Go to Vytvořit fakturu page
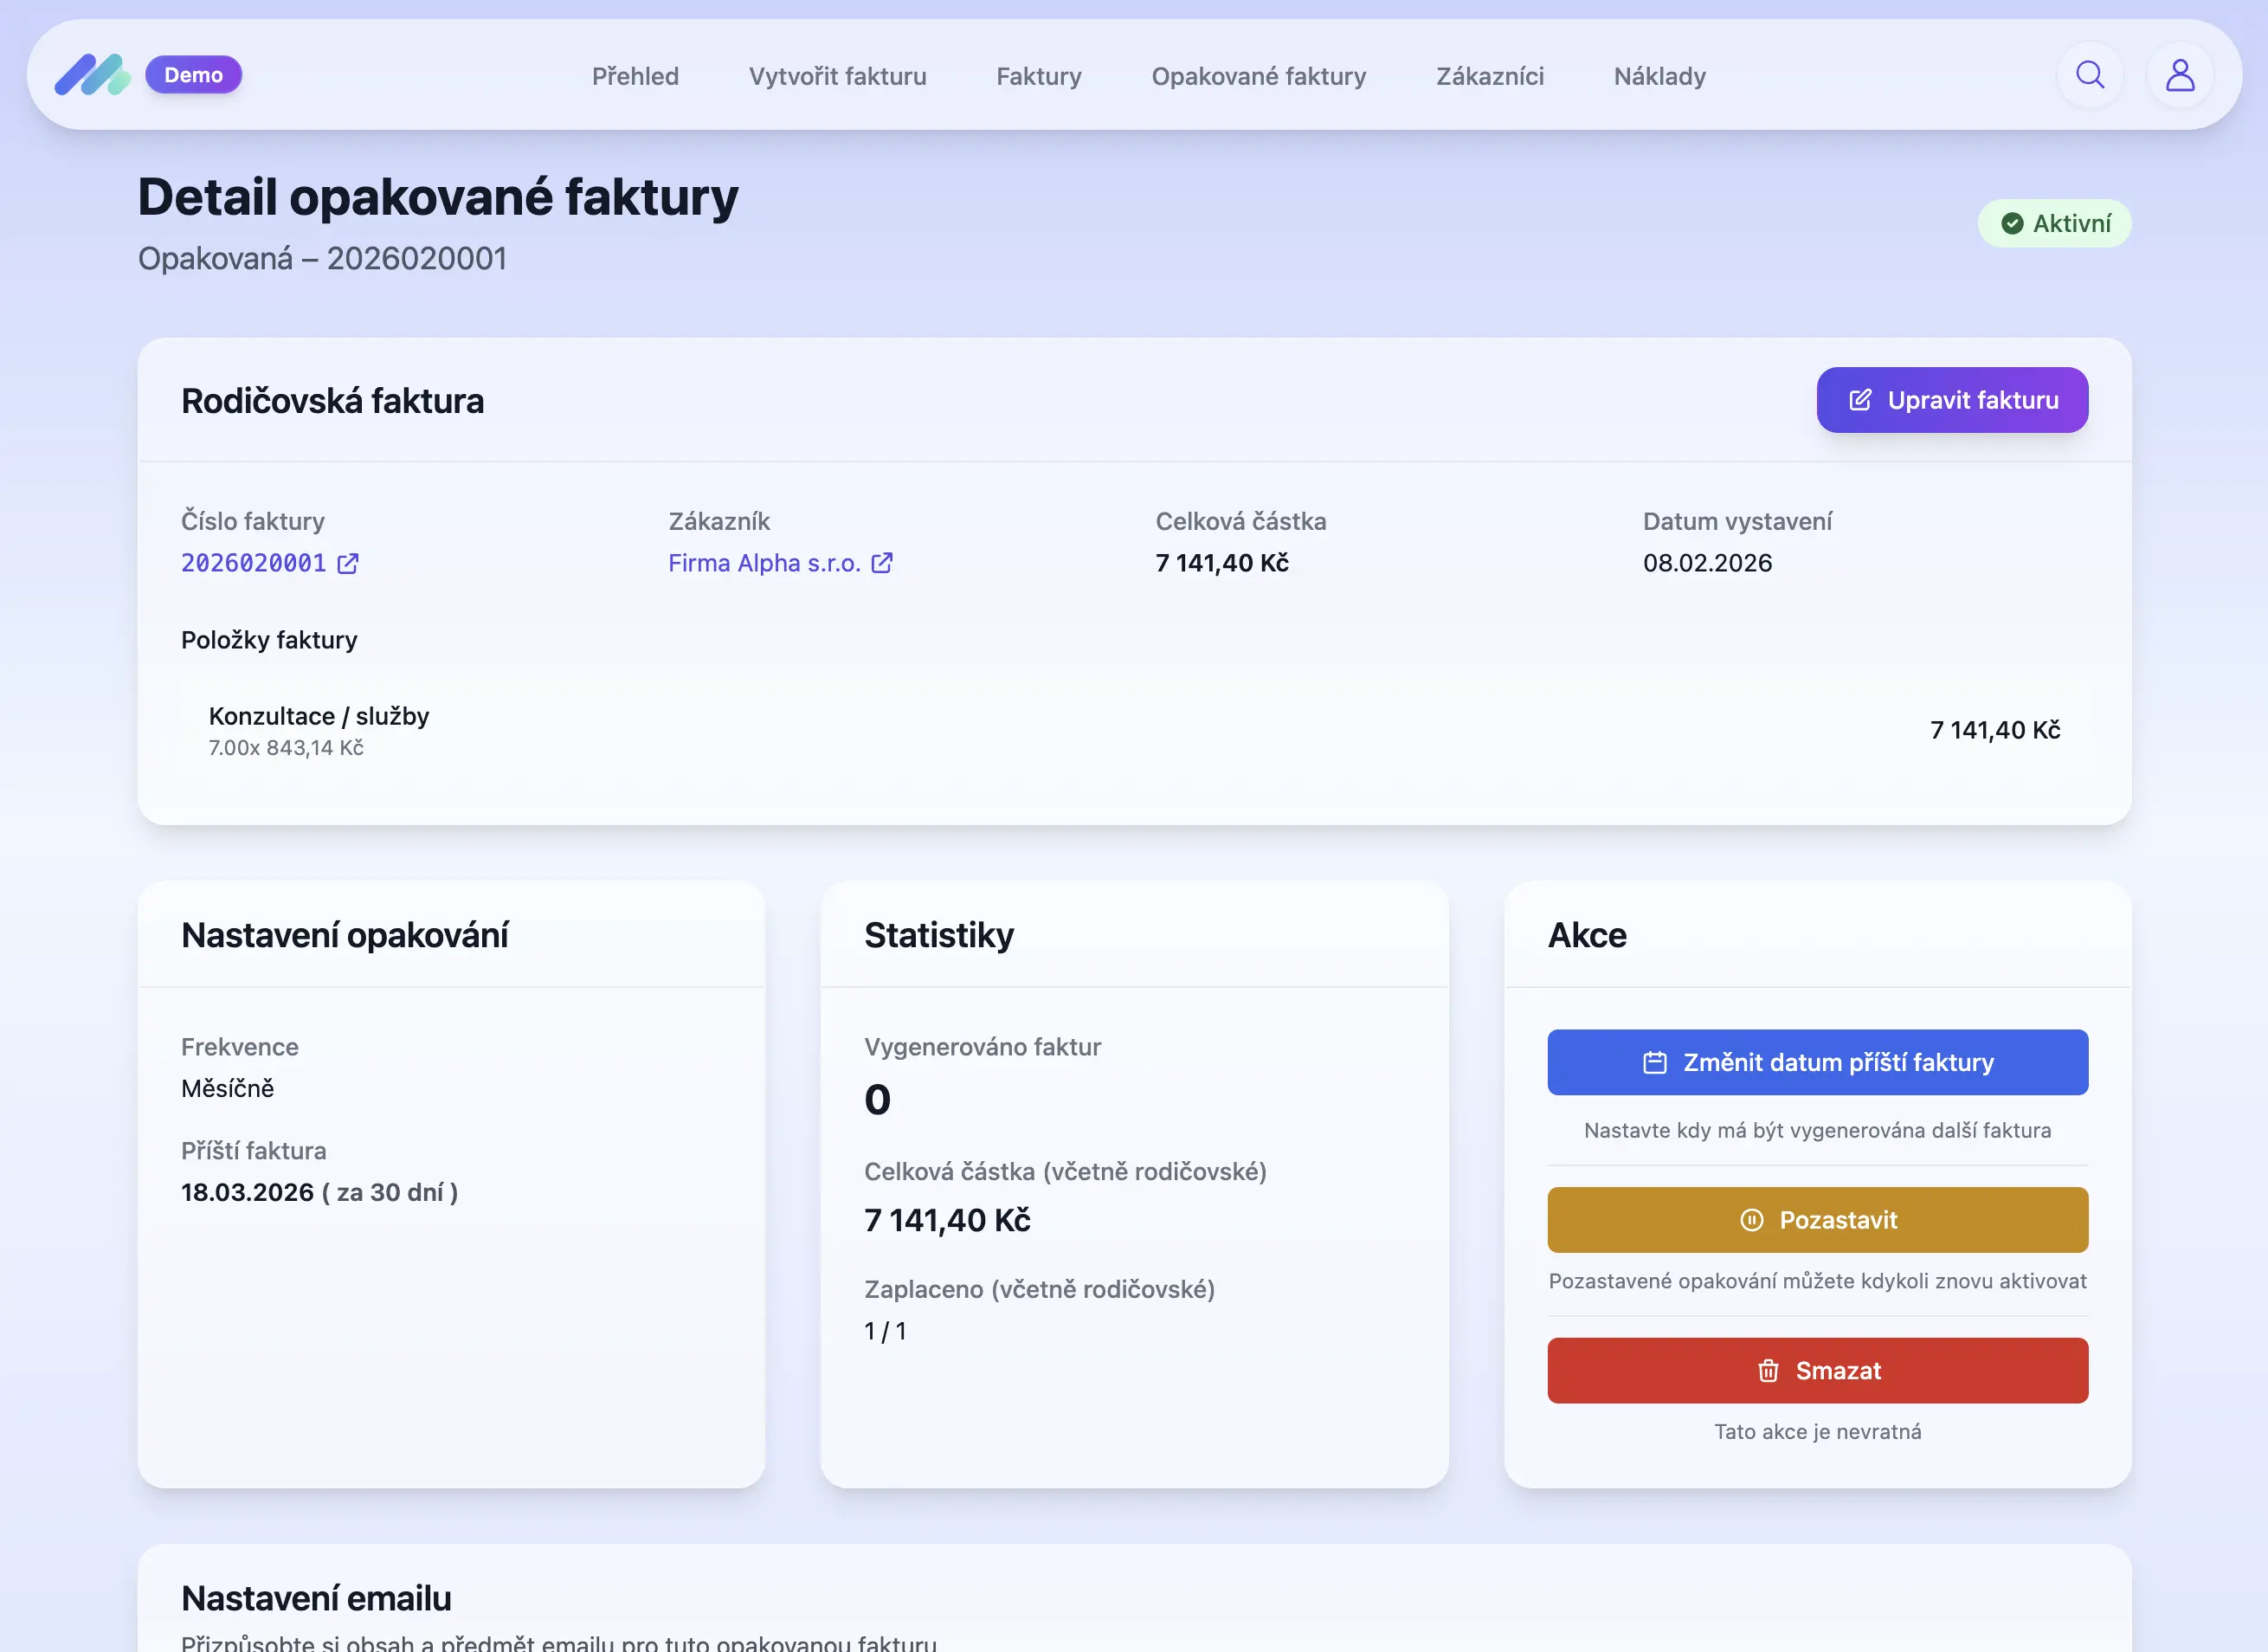Image resolution: width=2268 pixels, height=1652 pixels. click(x=837, y=76)
